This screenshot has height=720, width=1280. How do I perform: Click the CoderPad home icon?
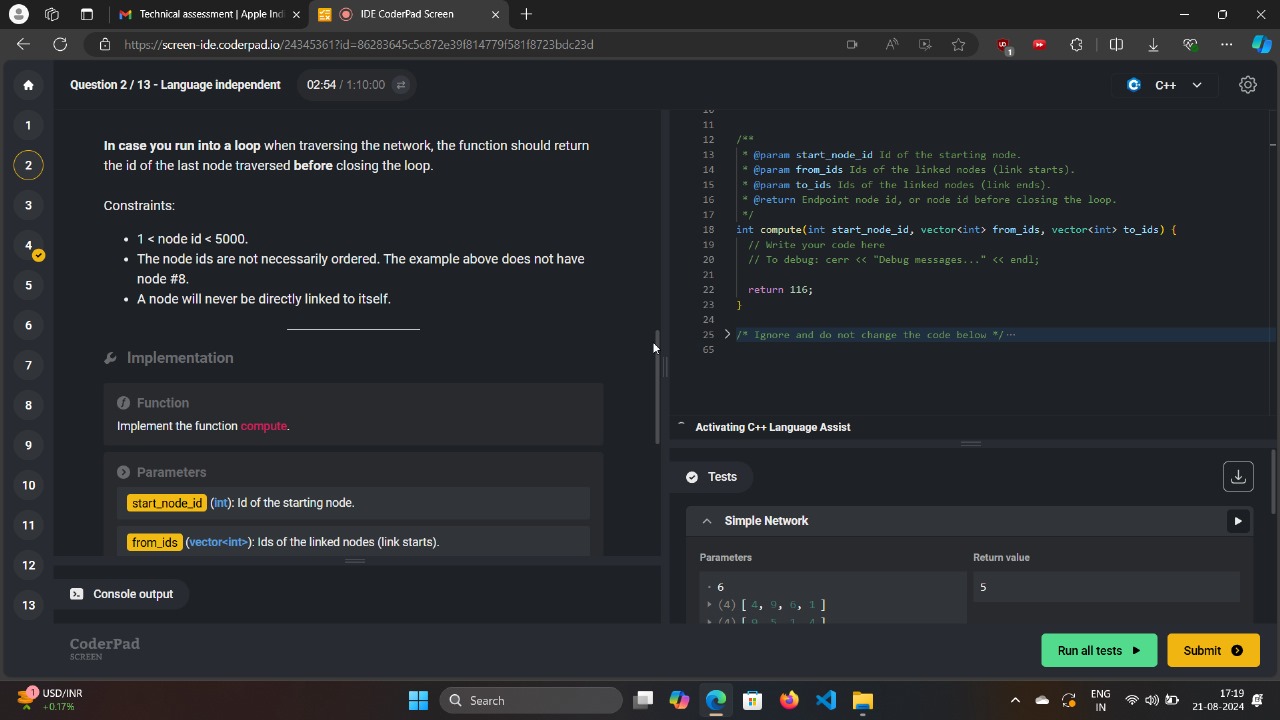click(x=28, y=85)
